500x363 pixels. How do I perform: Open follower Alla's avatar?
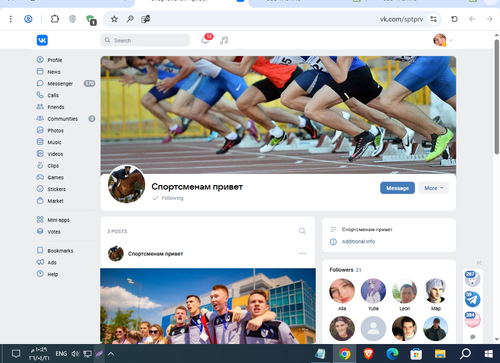coord(342,291)
